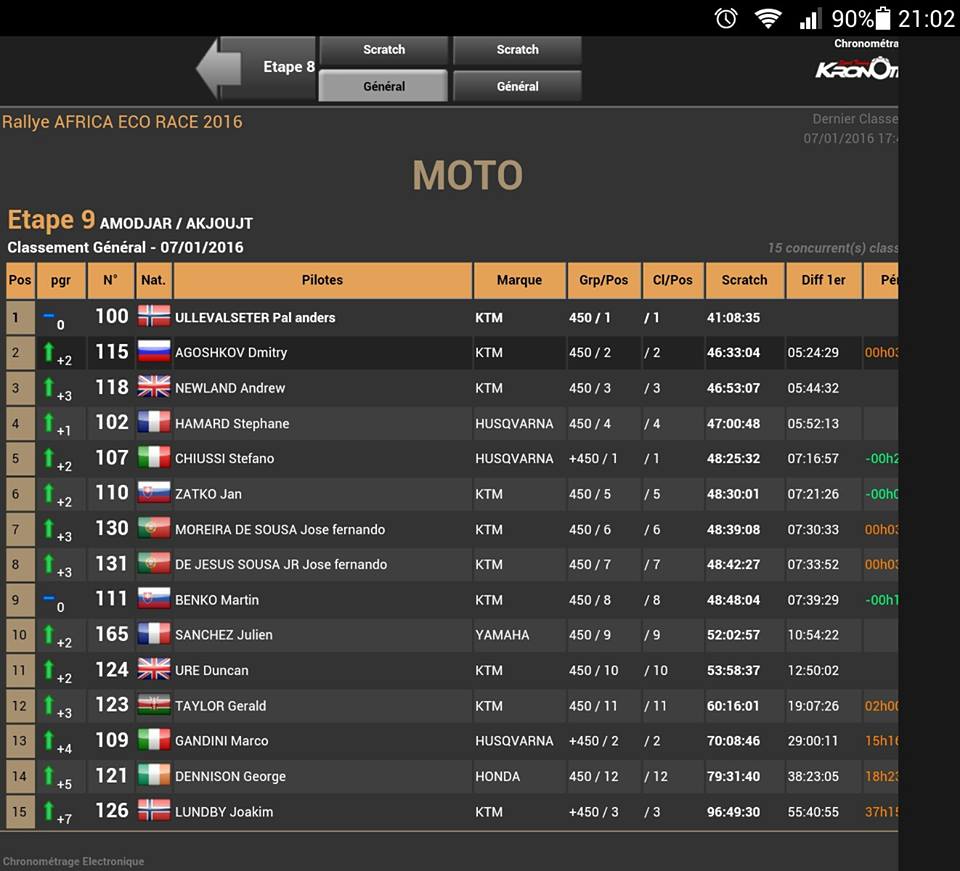Tap the battery icon in status bar

[x=883, y=18]
